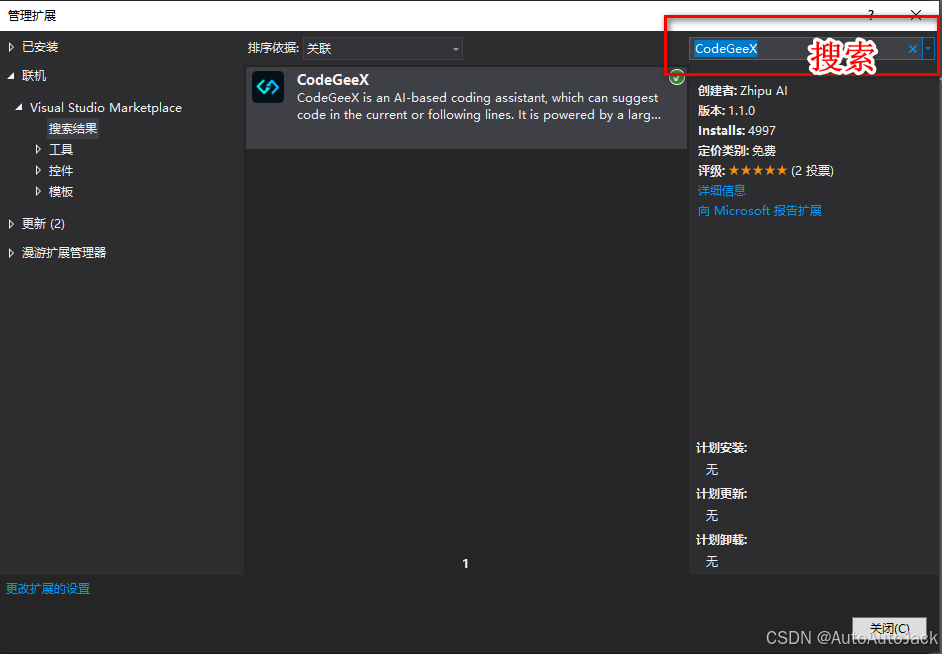Open the 详细信息 link

pos(722,190)
